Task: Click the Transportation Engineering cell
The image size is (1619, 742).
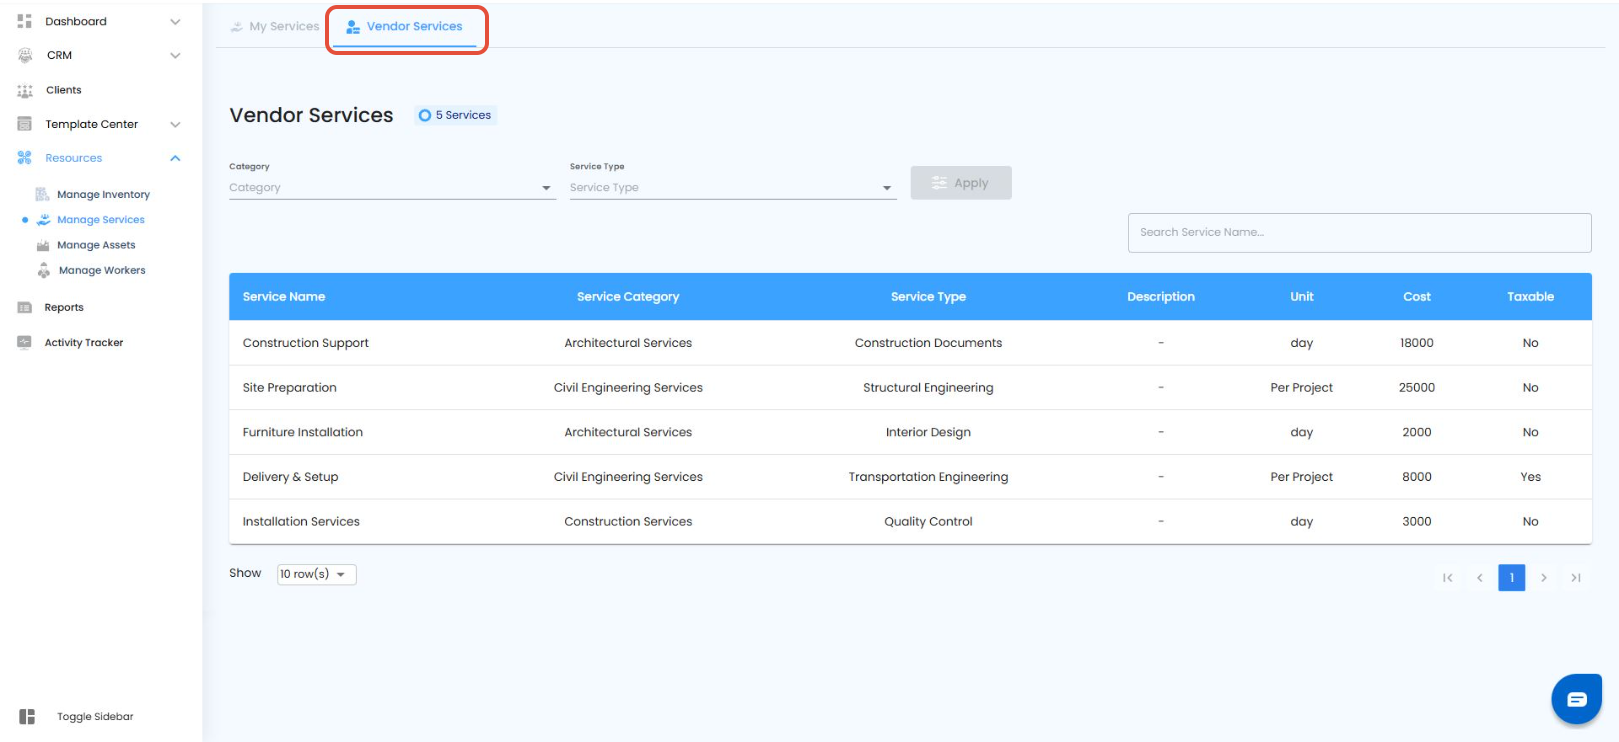Action: (928, 477)
